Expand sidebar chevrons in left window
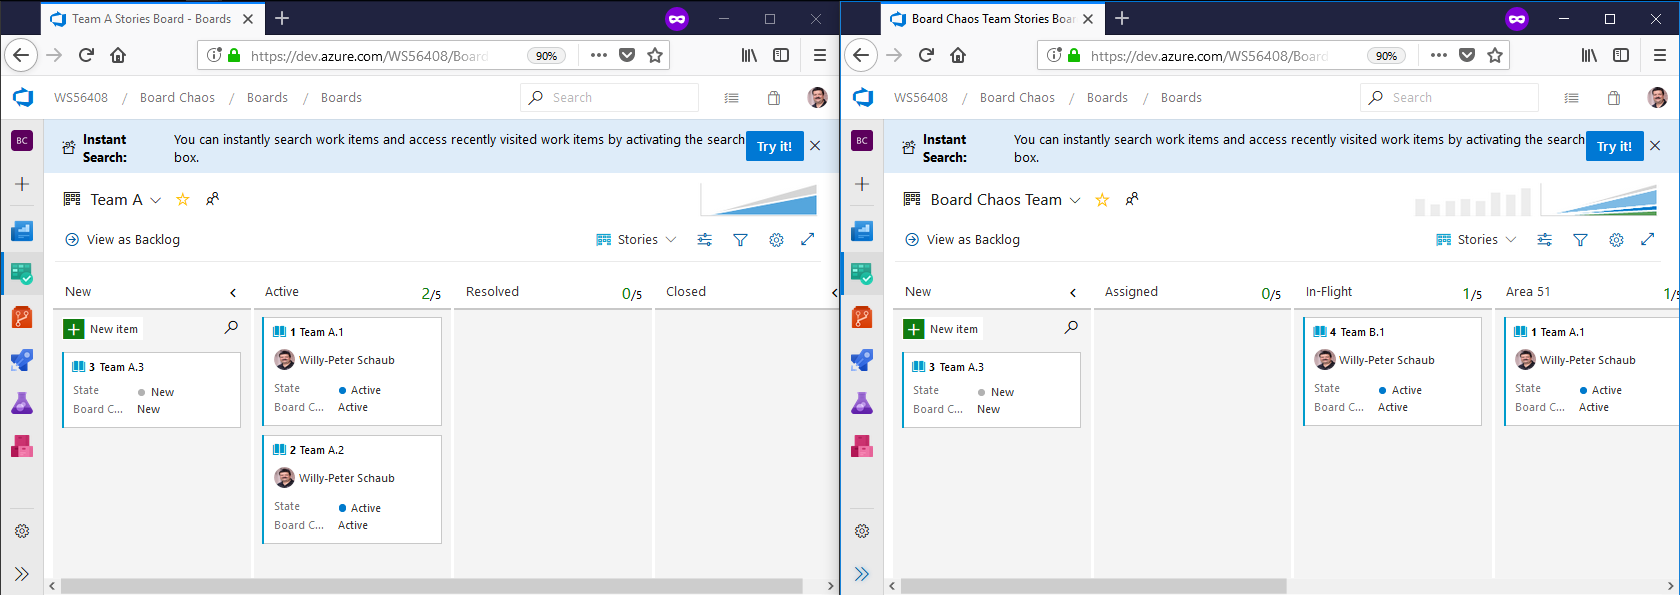The width and height of the screenshot is (1680, 595). [x=22, y=574]
